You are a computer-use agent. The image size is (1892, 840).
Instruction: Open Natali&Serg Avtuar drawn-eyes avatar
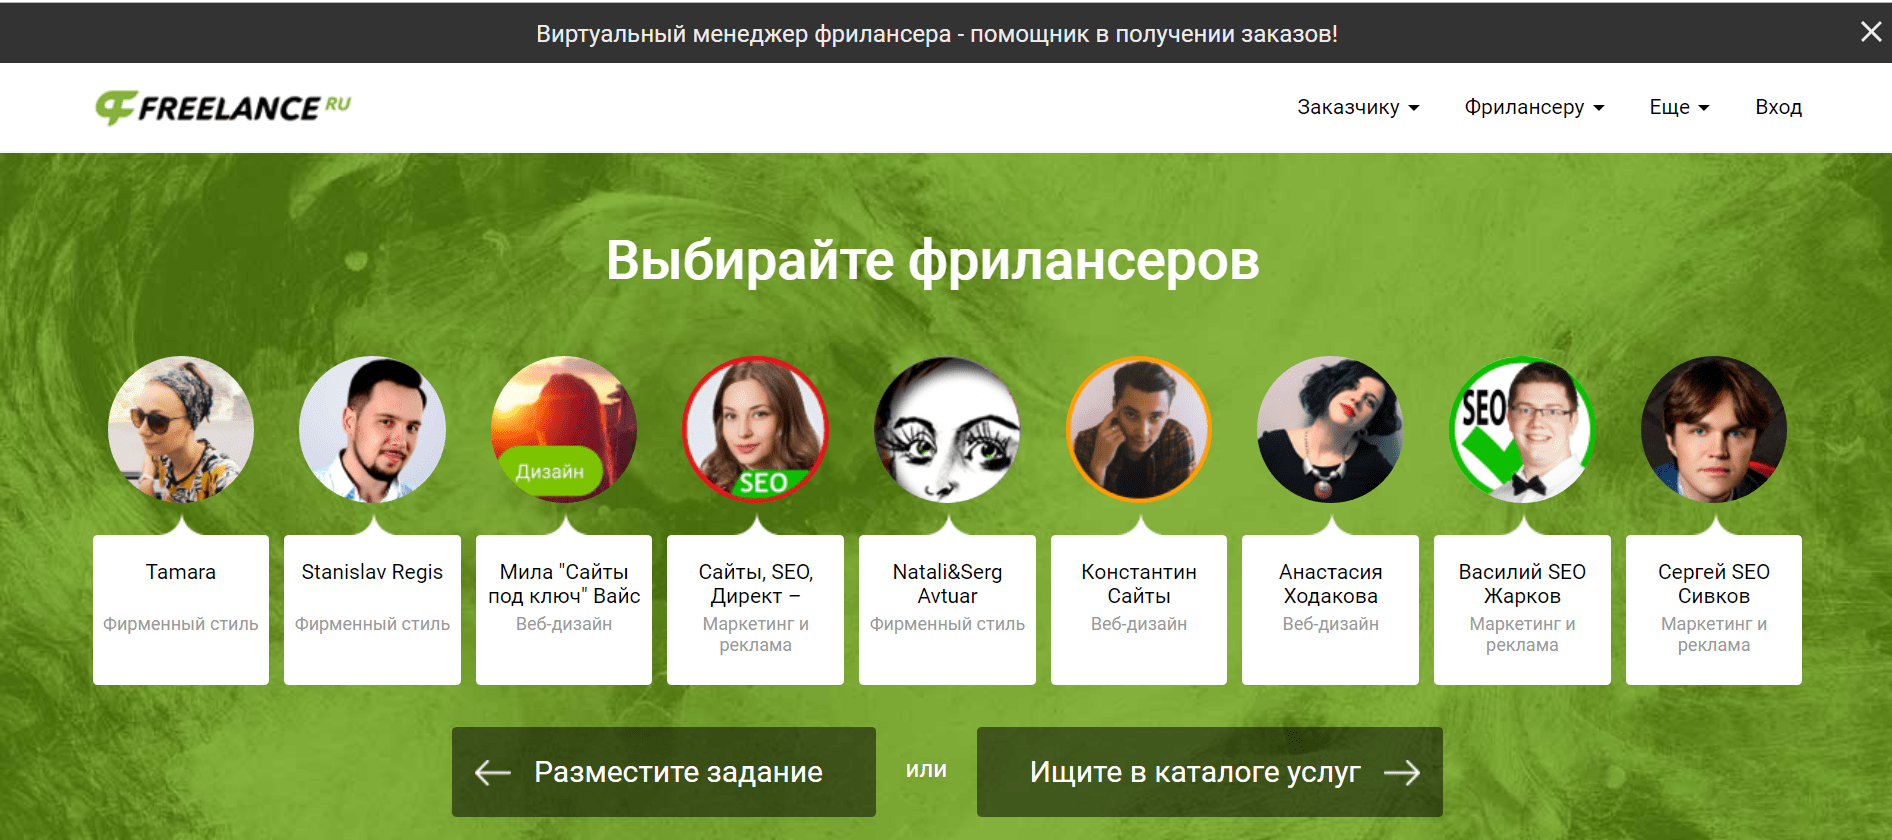947,429
